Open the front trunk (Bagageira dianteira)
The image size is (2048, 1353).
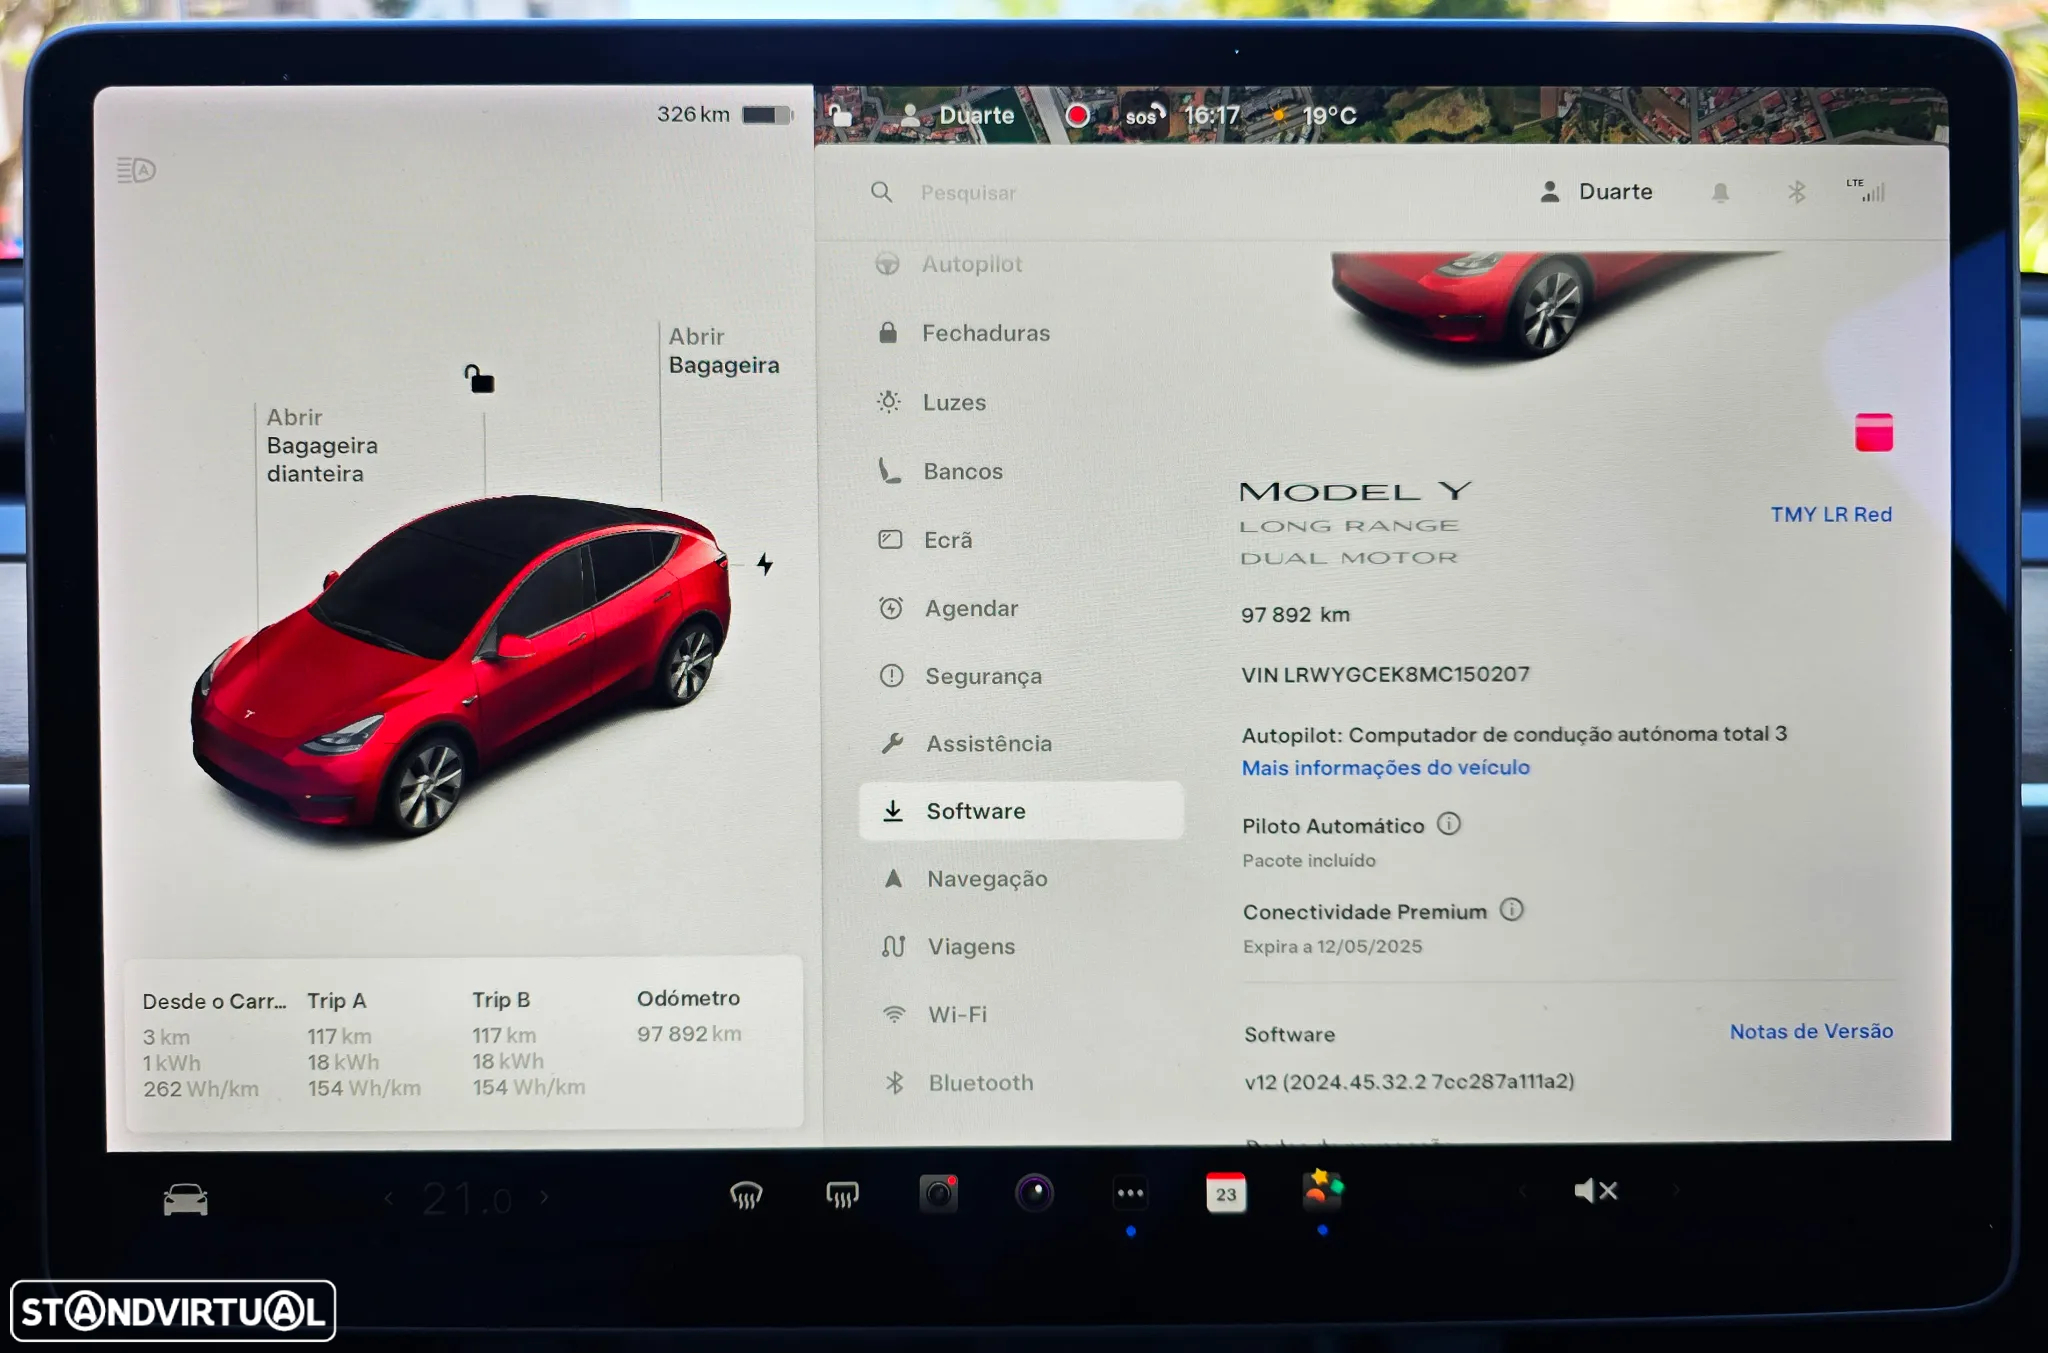tap(321, 445)
